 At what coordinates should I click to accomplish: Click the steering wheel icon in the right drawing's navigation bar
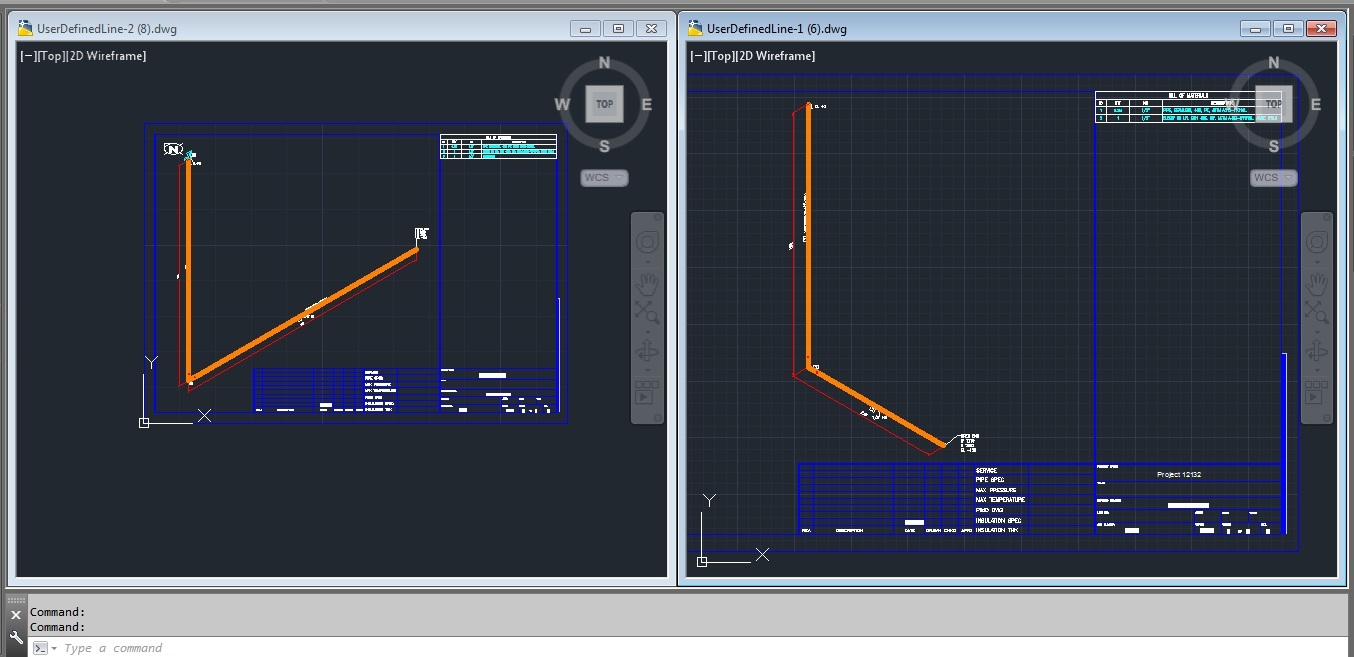pyautogui.click(x=1317, y=241)
